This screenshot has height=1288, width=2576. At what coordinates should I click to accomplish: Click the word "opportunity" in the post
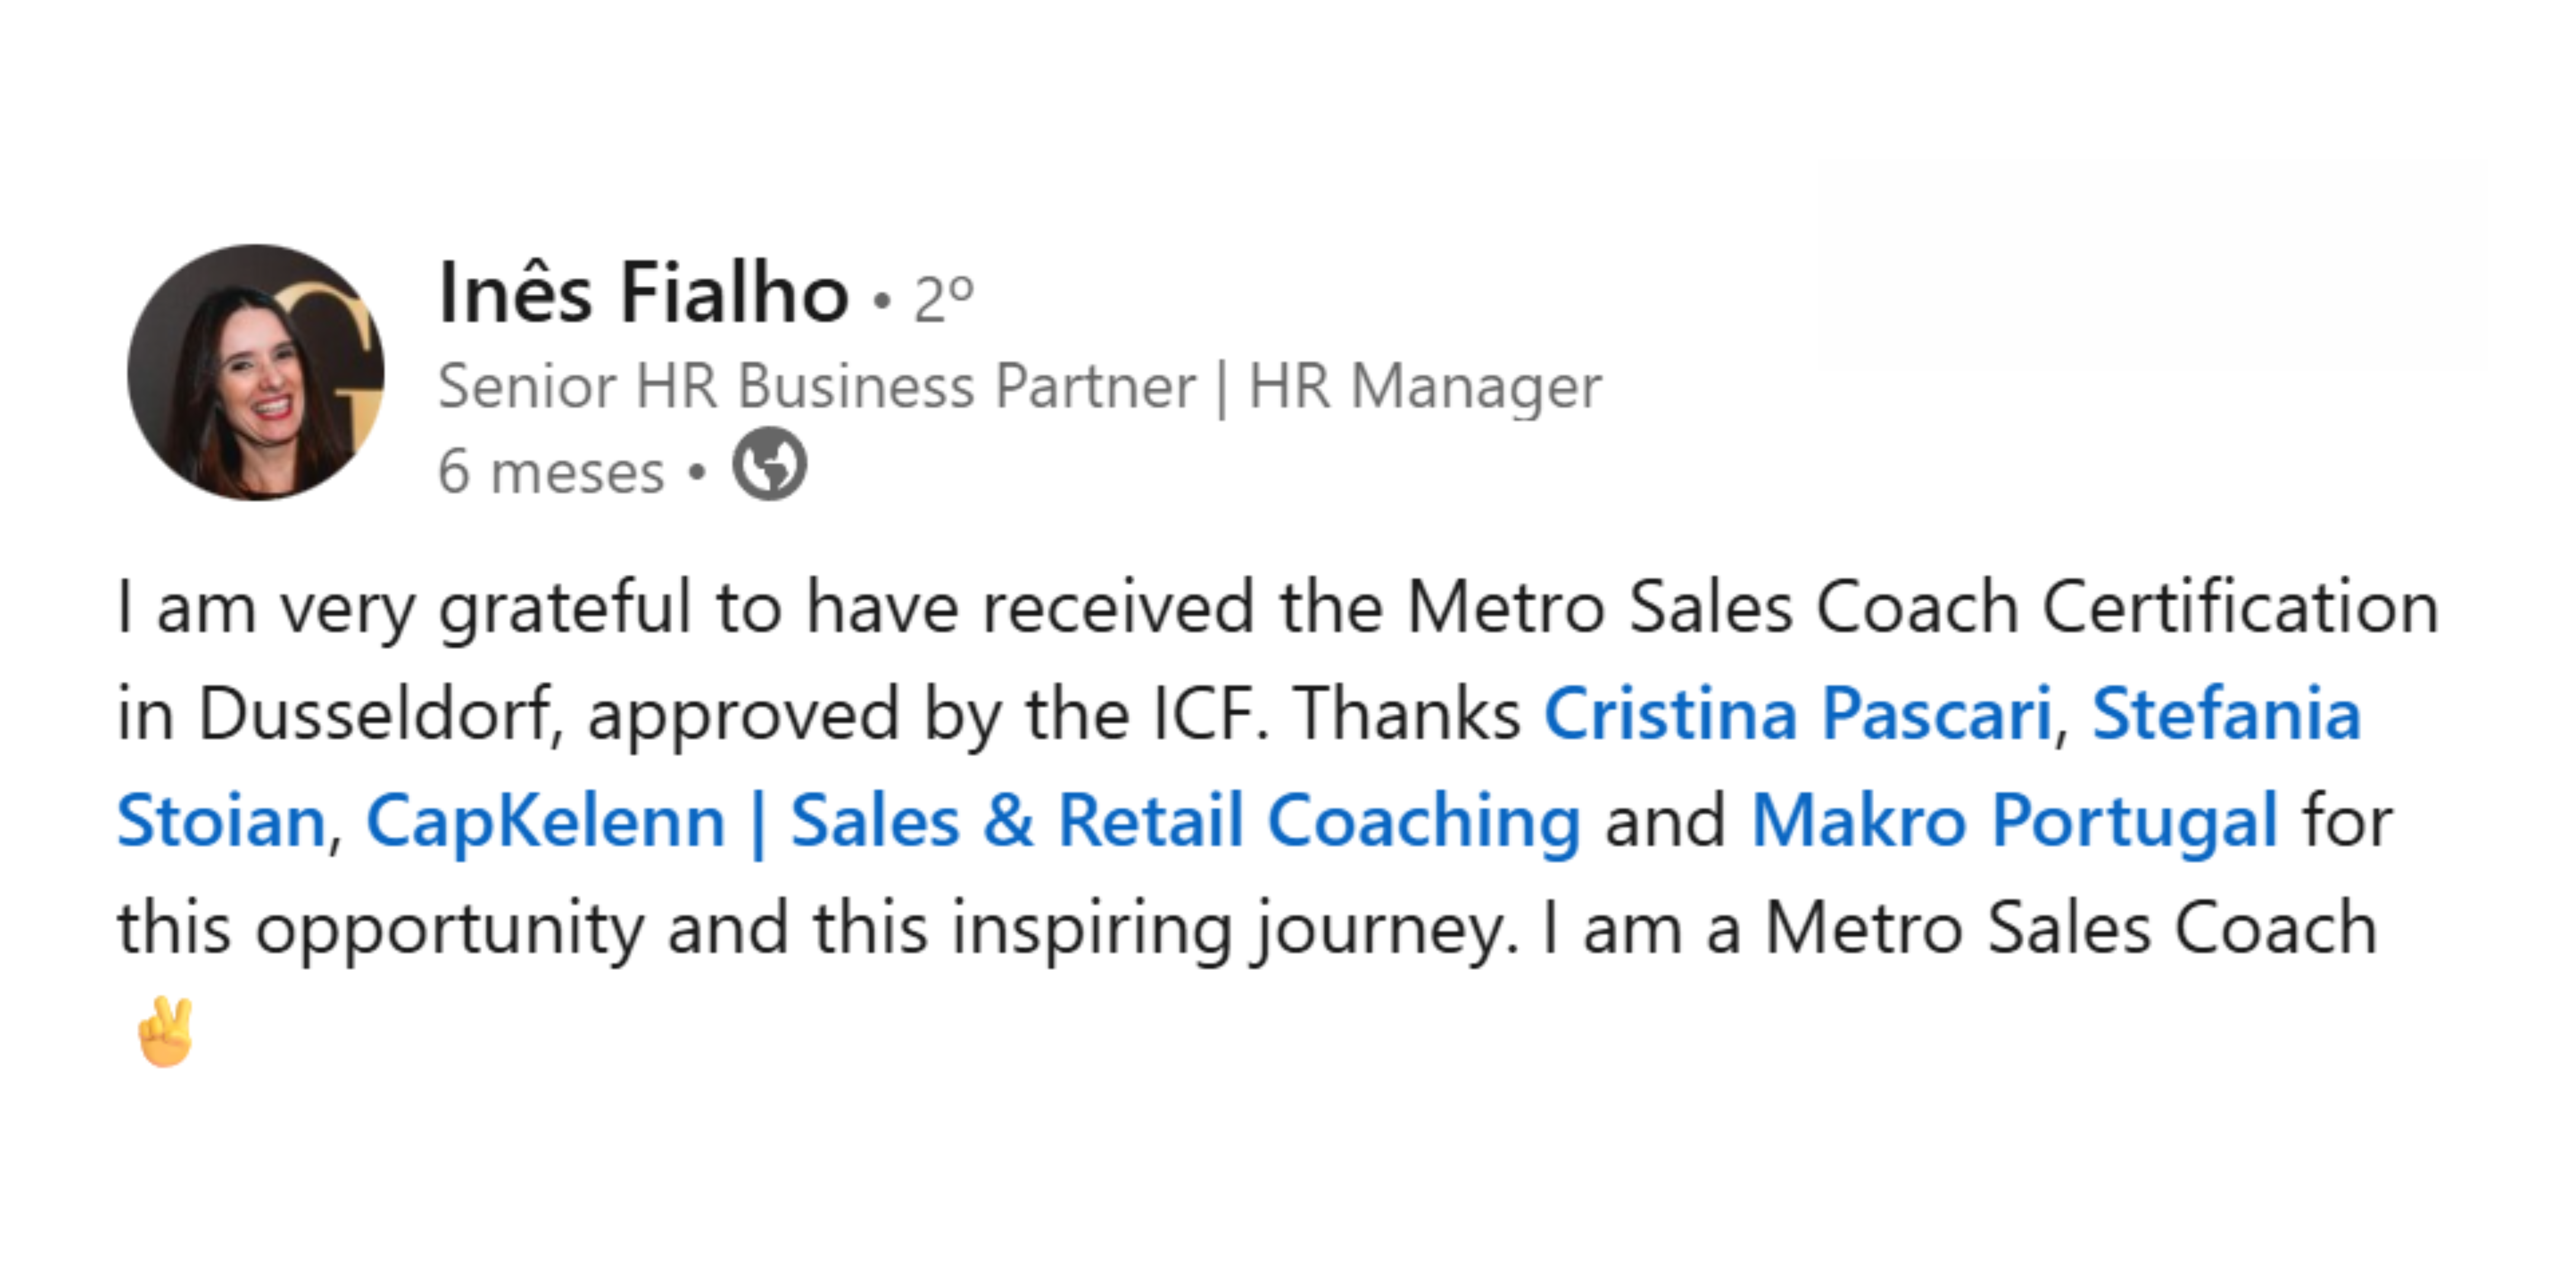pyautogui.click(x=449, y=928)
